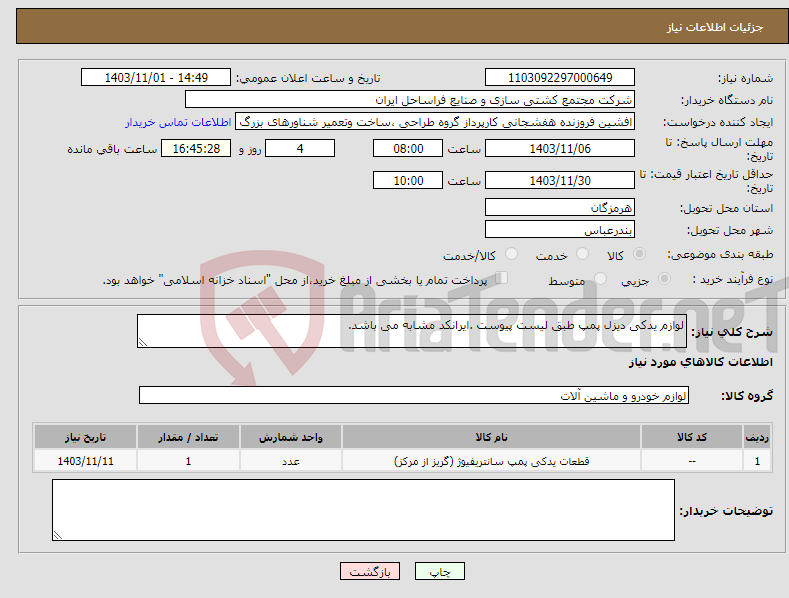Click the response deadline time 08:00
The height and width of the screenshot is (598, 789).
point(408,148)
